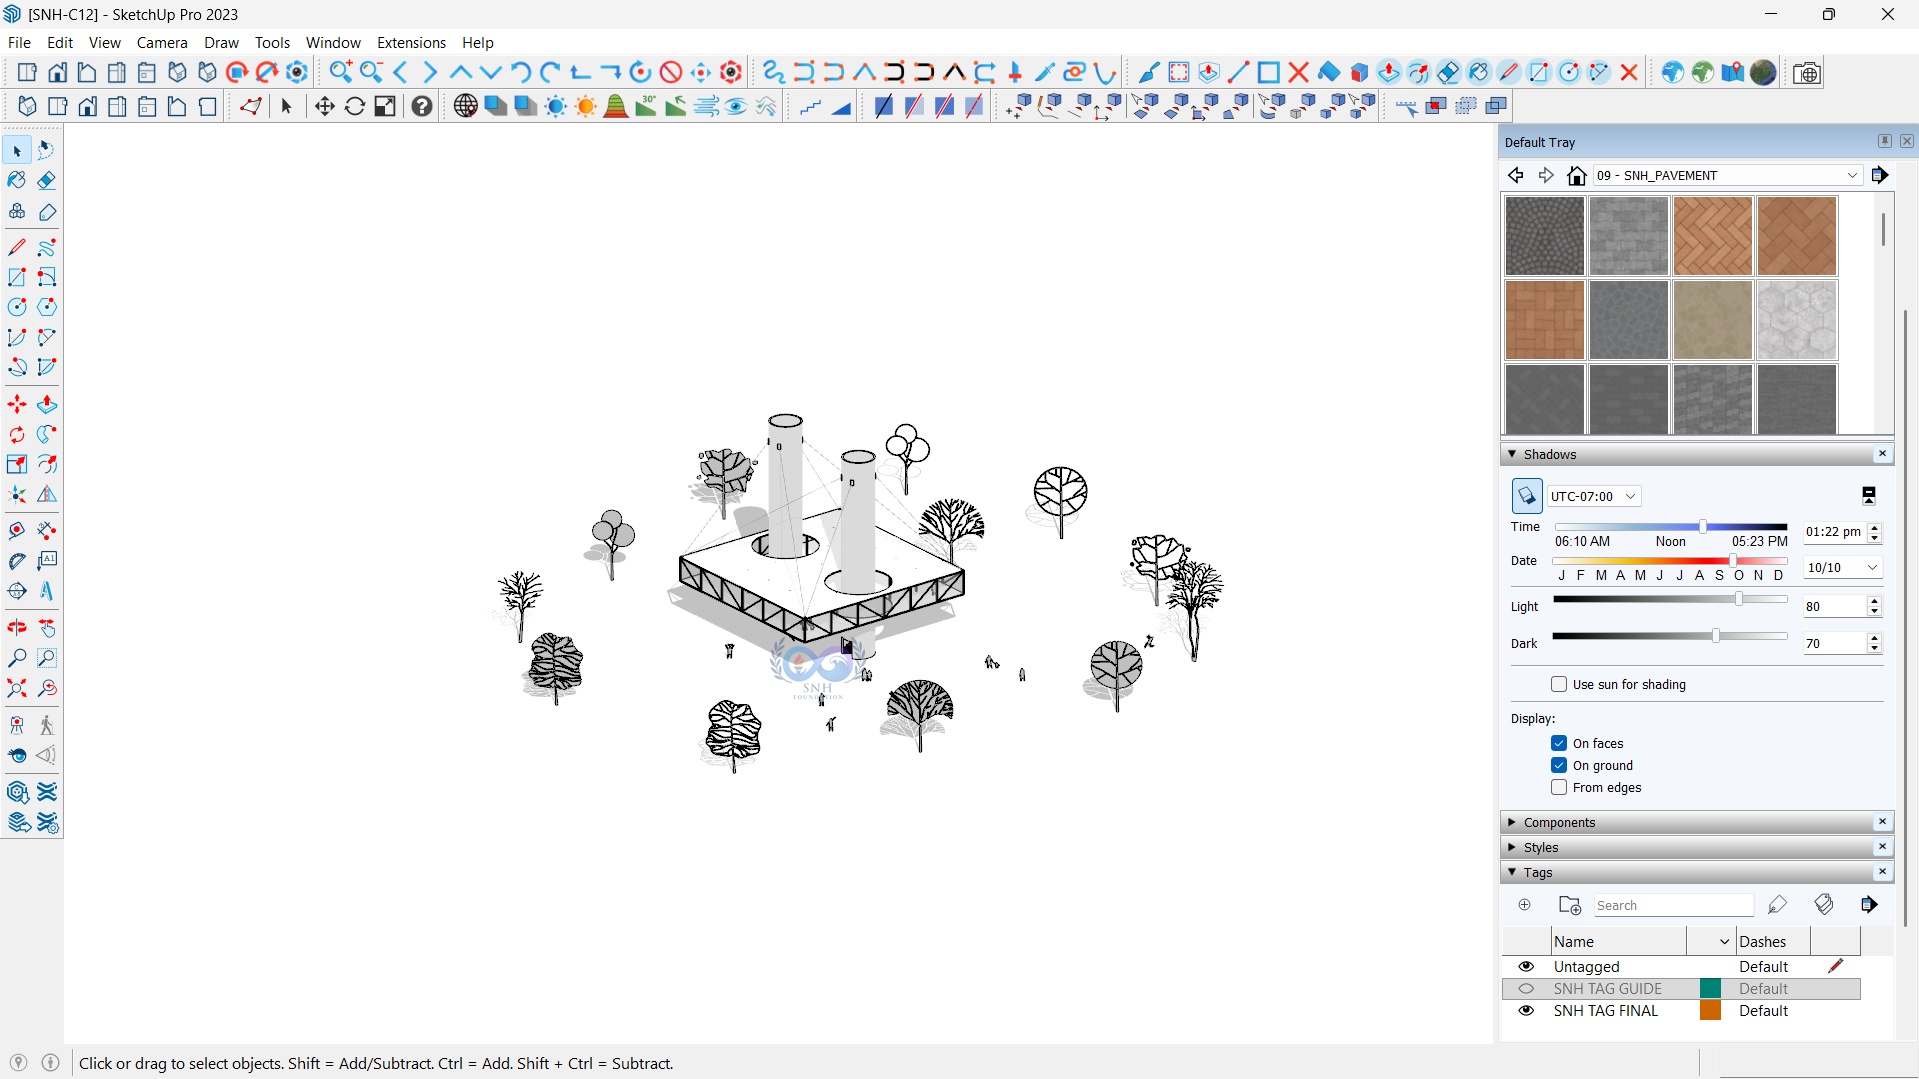Screen dimensions: 1919x1079
Task: Toggle show/hide shadows button
Action: pyautogui.click(x=1527, y=496)
